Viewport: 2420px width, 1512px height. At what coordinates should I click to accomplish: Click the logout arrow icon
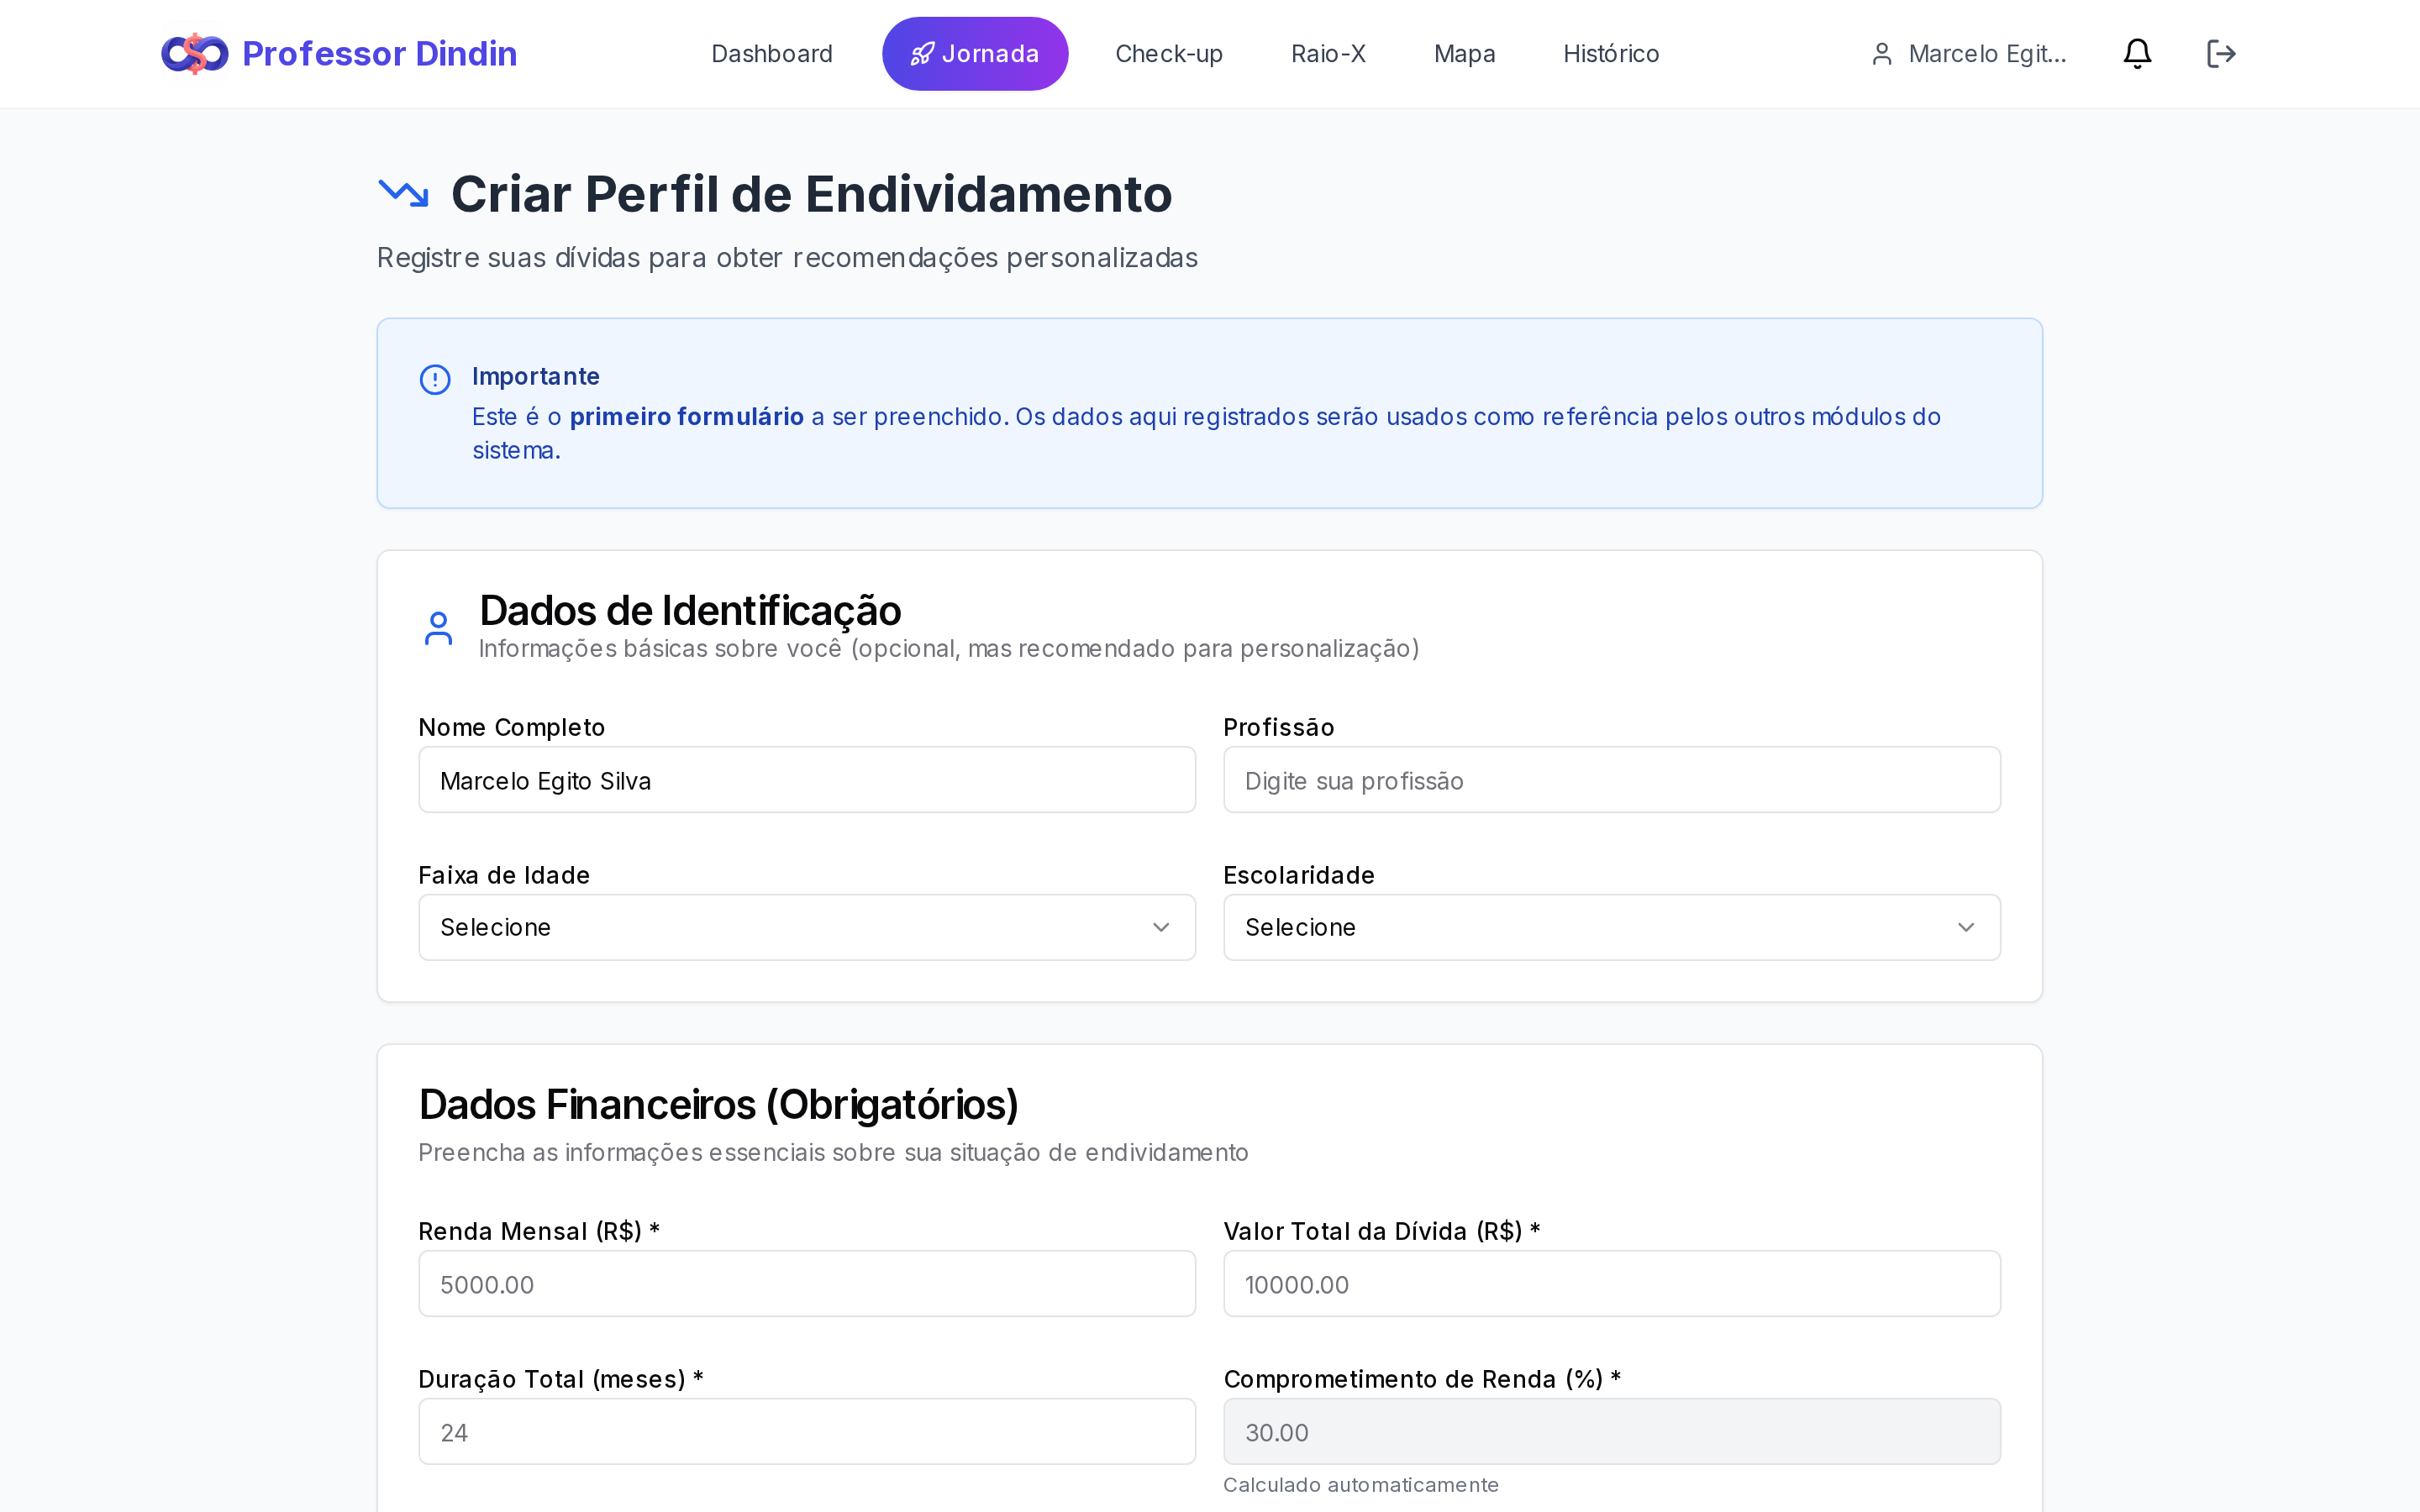(x=2221, y=54)
